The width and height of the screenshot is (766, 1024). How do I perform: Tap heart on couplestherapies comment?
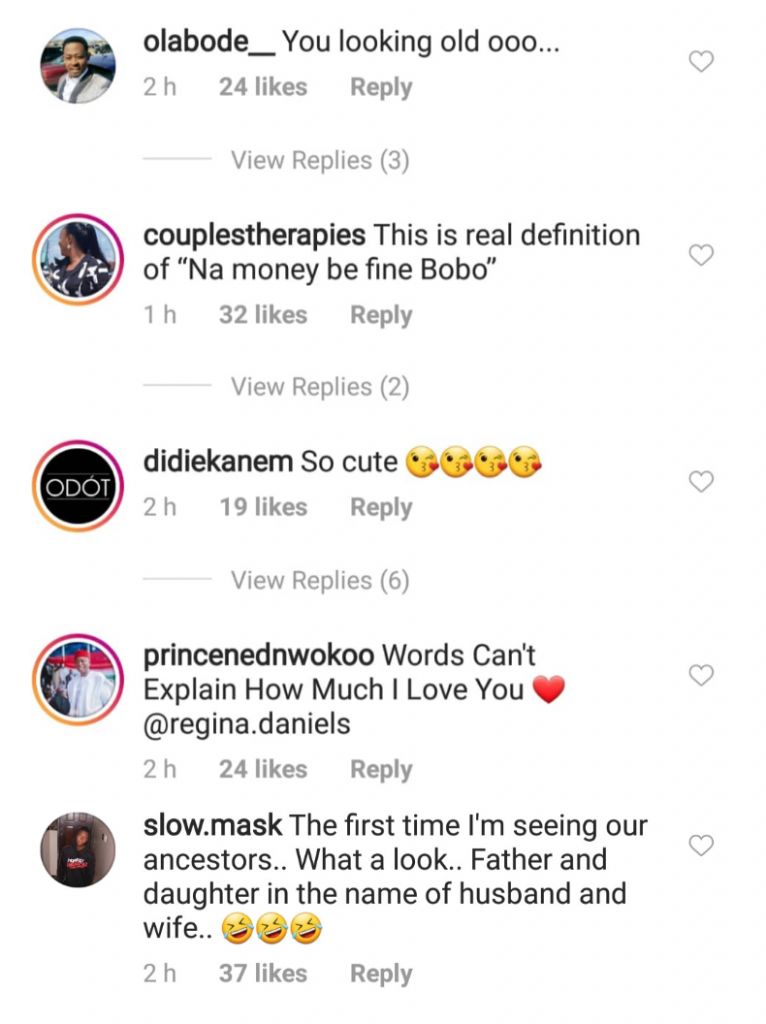pyautogui.click(x=702, y=255)
